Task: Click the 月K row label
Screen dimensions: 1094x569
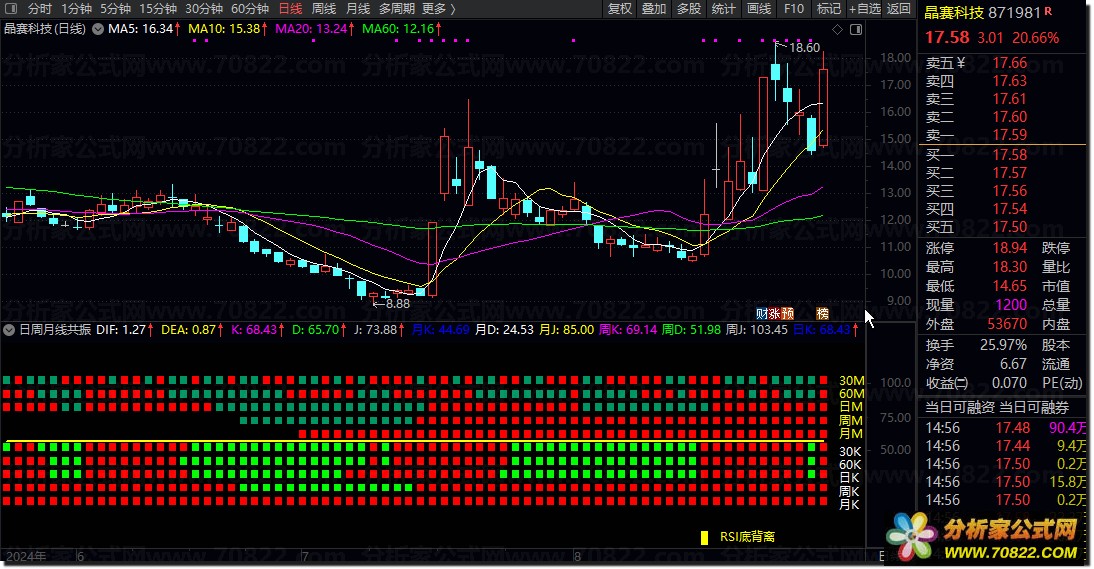Action: coord(850,504)
